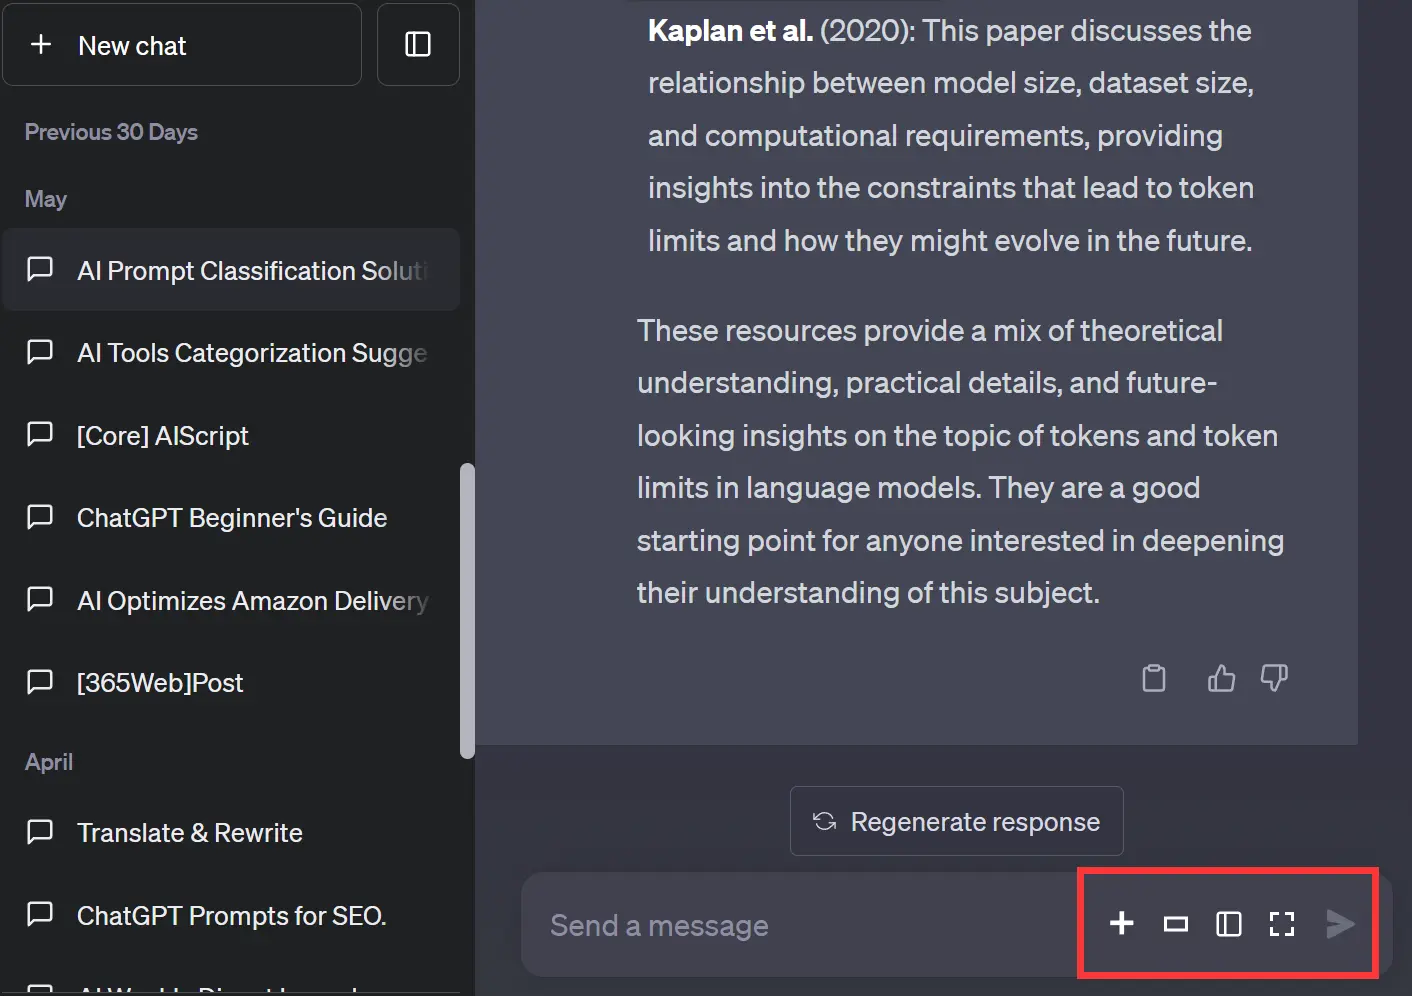Click the wide rectangle icon in message box
Image resolution: width=1412 pixels, height=996 pixels.
point(1176,924)
